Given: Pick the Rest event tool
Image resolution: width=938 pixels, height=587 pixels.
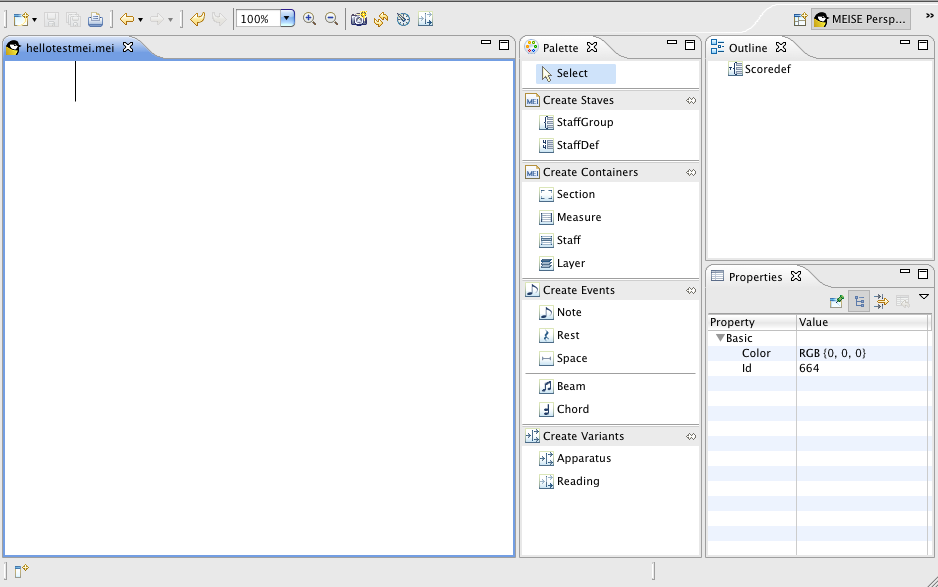Looking at the screenshot, I should coord(567,336).
